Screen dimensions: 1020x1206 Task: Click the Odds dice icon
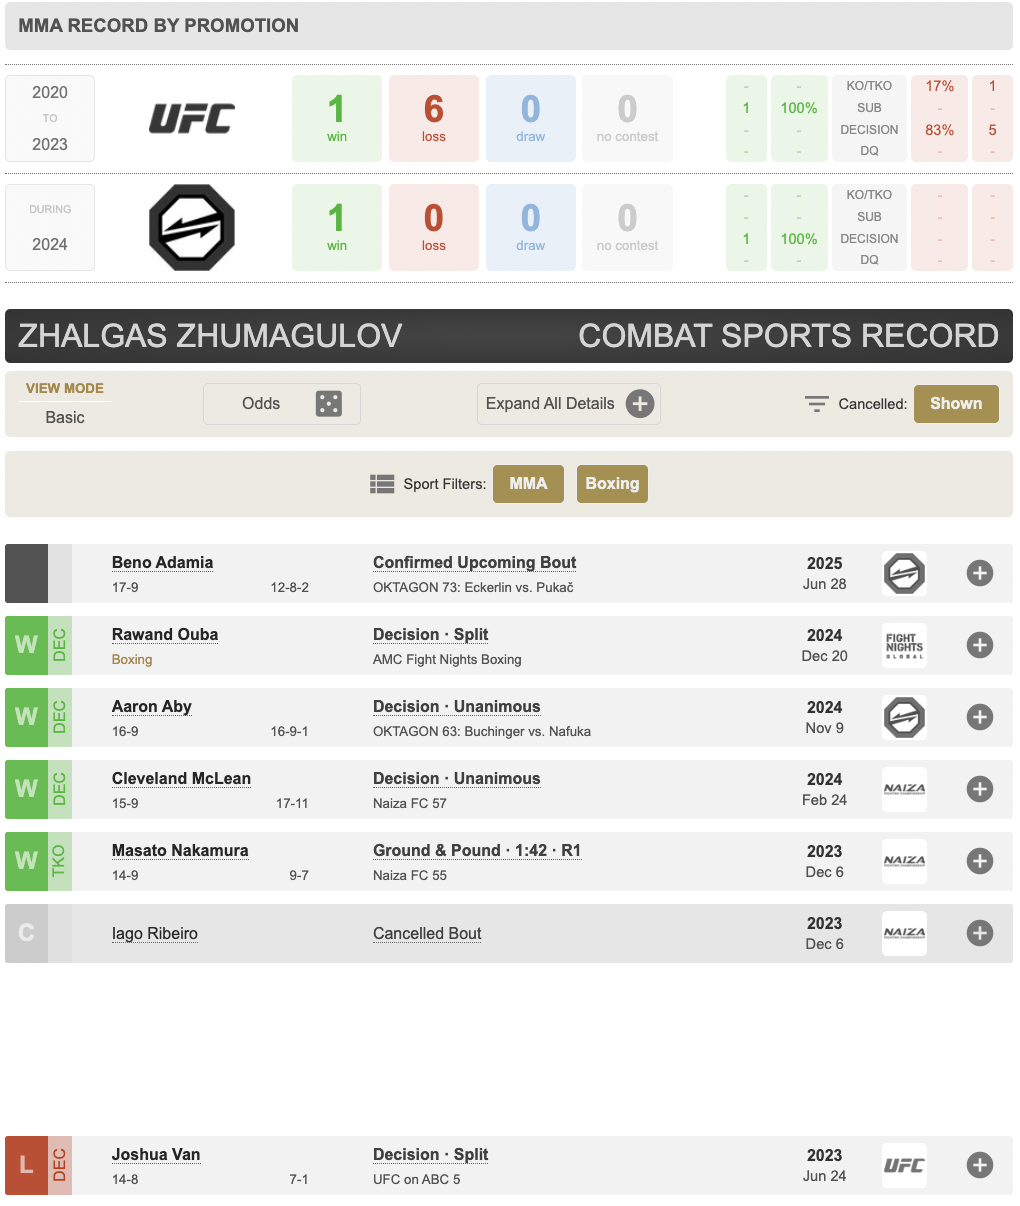click(x=329, y=404)
